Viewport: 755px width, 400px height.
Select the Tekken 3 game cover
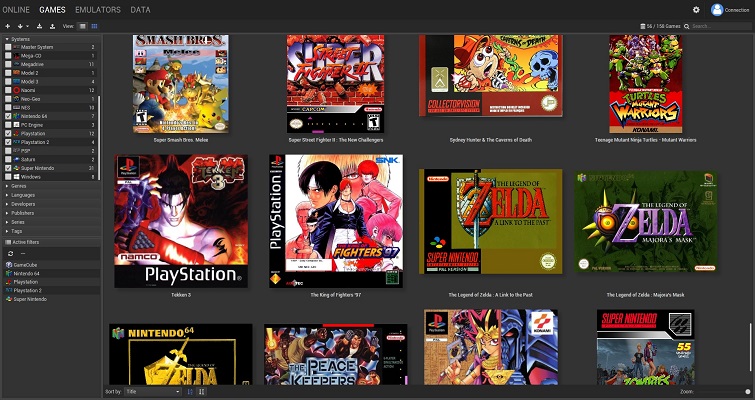click(x=181, y=221)
